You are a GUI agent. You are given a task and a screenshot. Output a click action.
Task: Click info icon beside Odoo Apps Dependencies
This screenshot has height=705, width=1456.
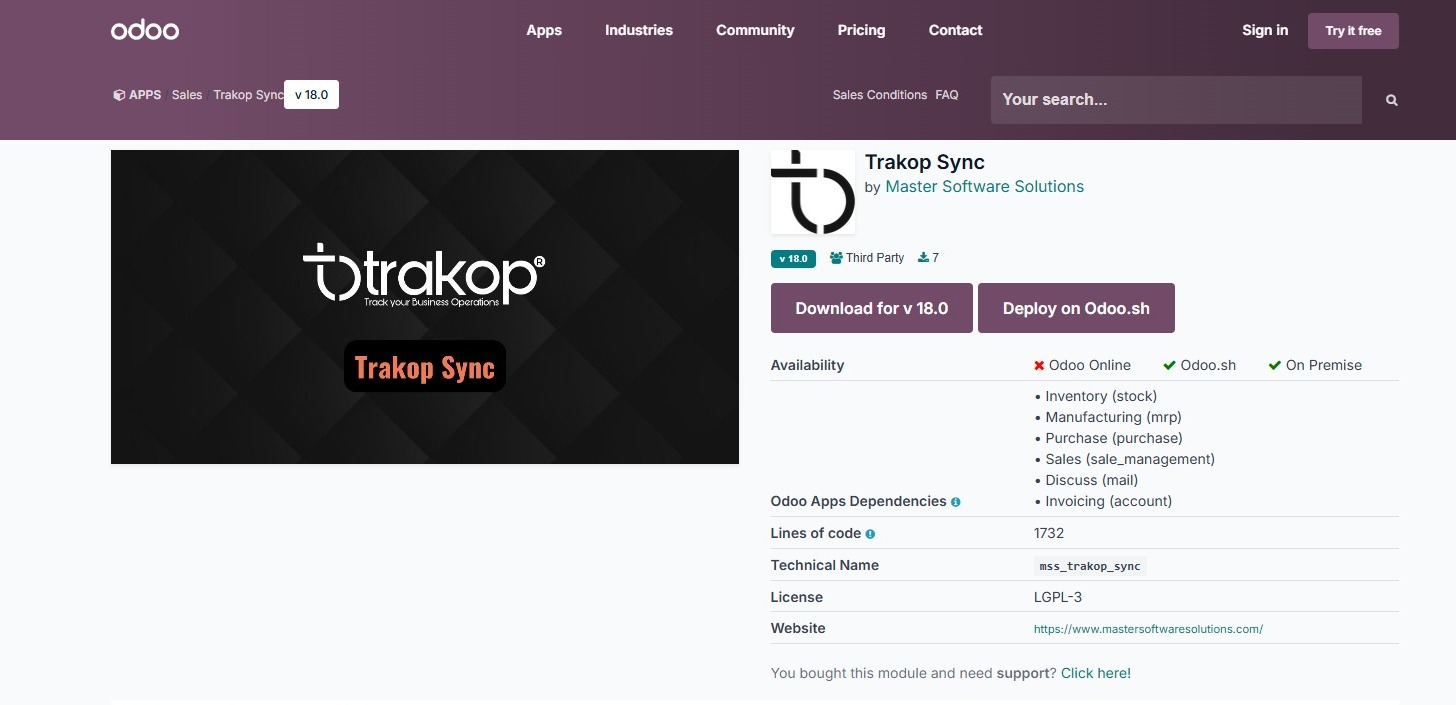956,502
